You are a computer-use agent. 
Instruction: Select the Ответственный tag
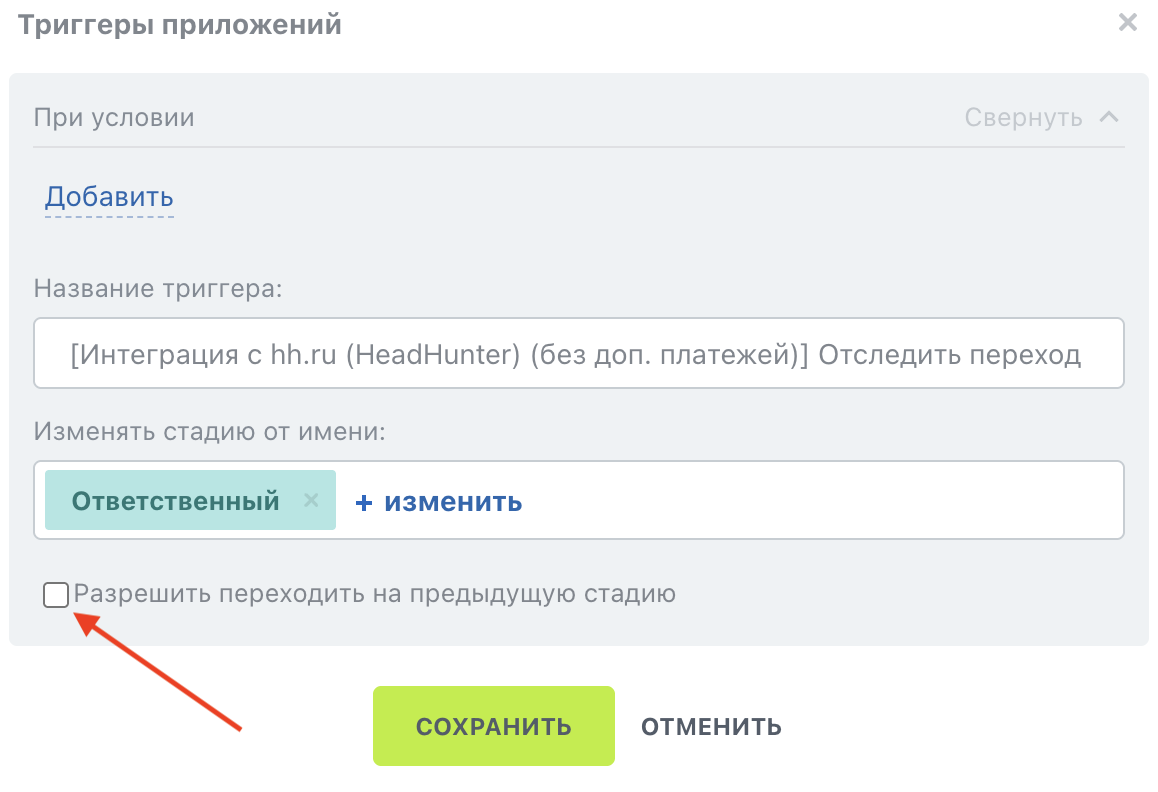176,501
